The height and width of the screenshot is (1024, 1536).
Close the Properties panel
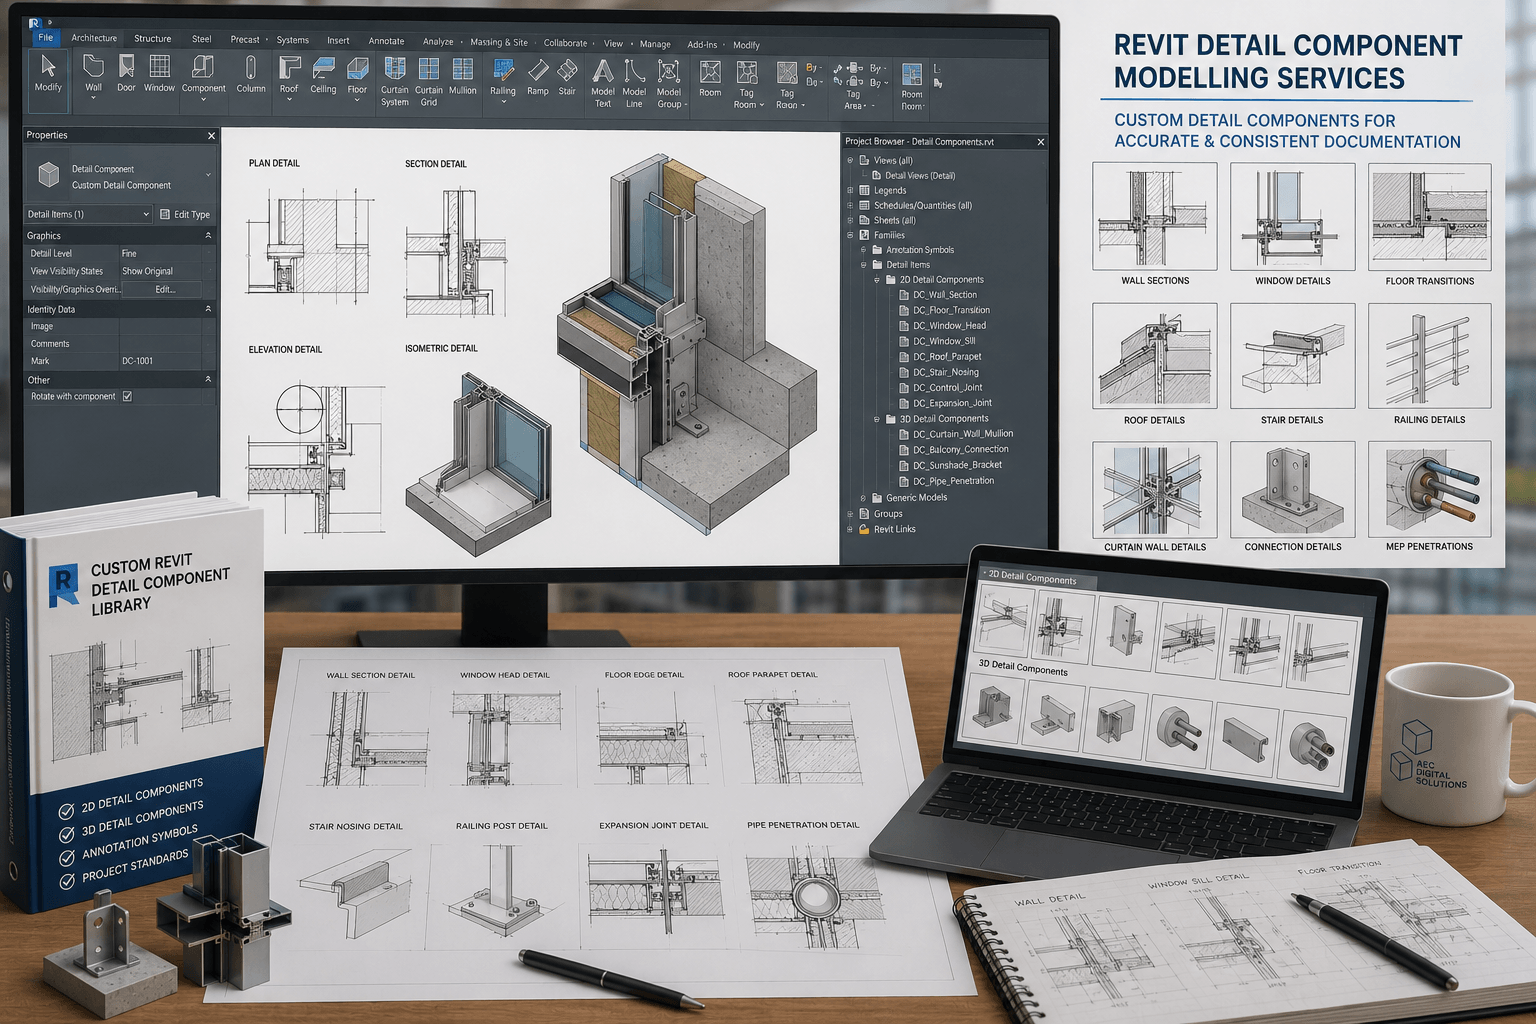tap(211, 136)
